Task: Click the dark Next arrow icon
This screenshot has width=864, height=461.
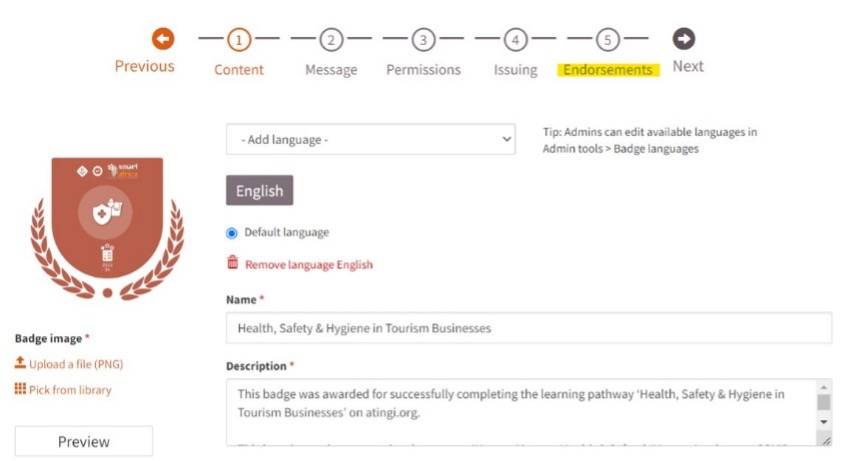Action: click(x=683, y=39)
